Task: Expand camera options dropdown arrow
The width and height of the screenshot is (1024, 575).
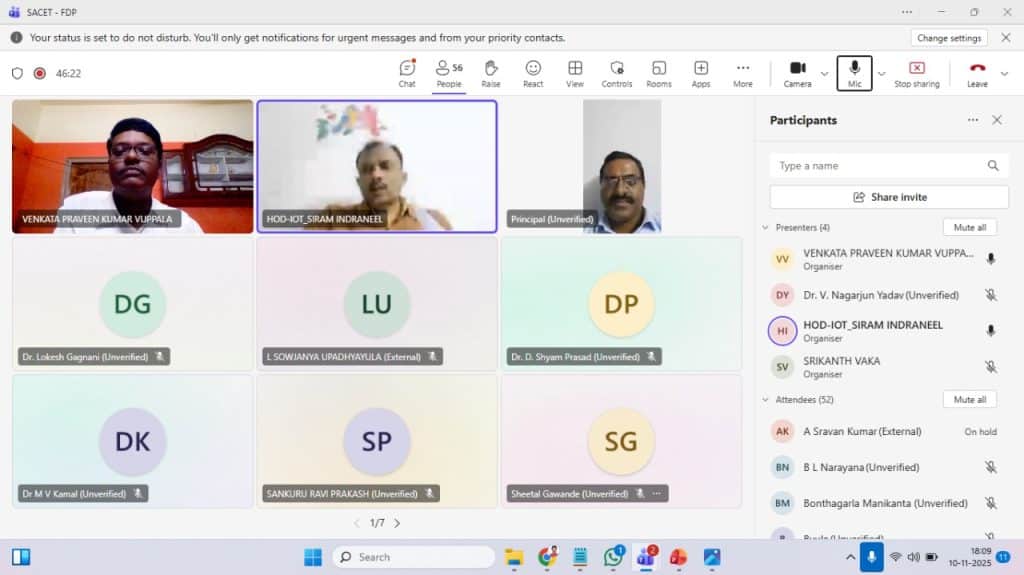Action: (x=824, y=74)
